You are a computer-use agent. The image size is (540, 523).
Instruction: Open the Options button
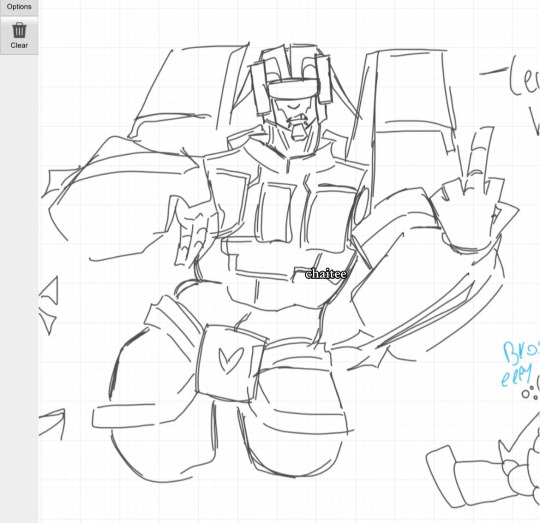point(19,7)
